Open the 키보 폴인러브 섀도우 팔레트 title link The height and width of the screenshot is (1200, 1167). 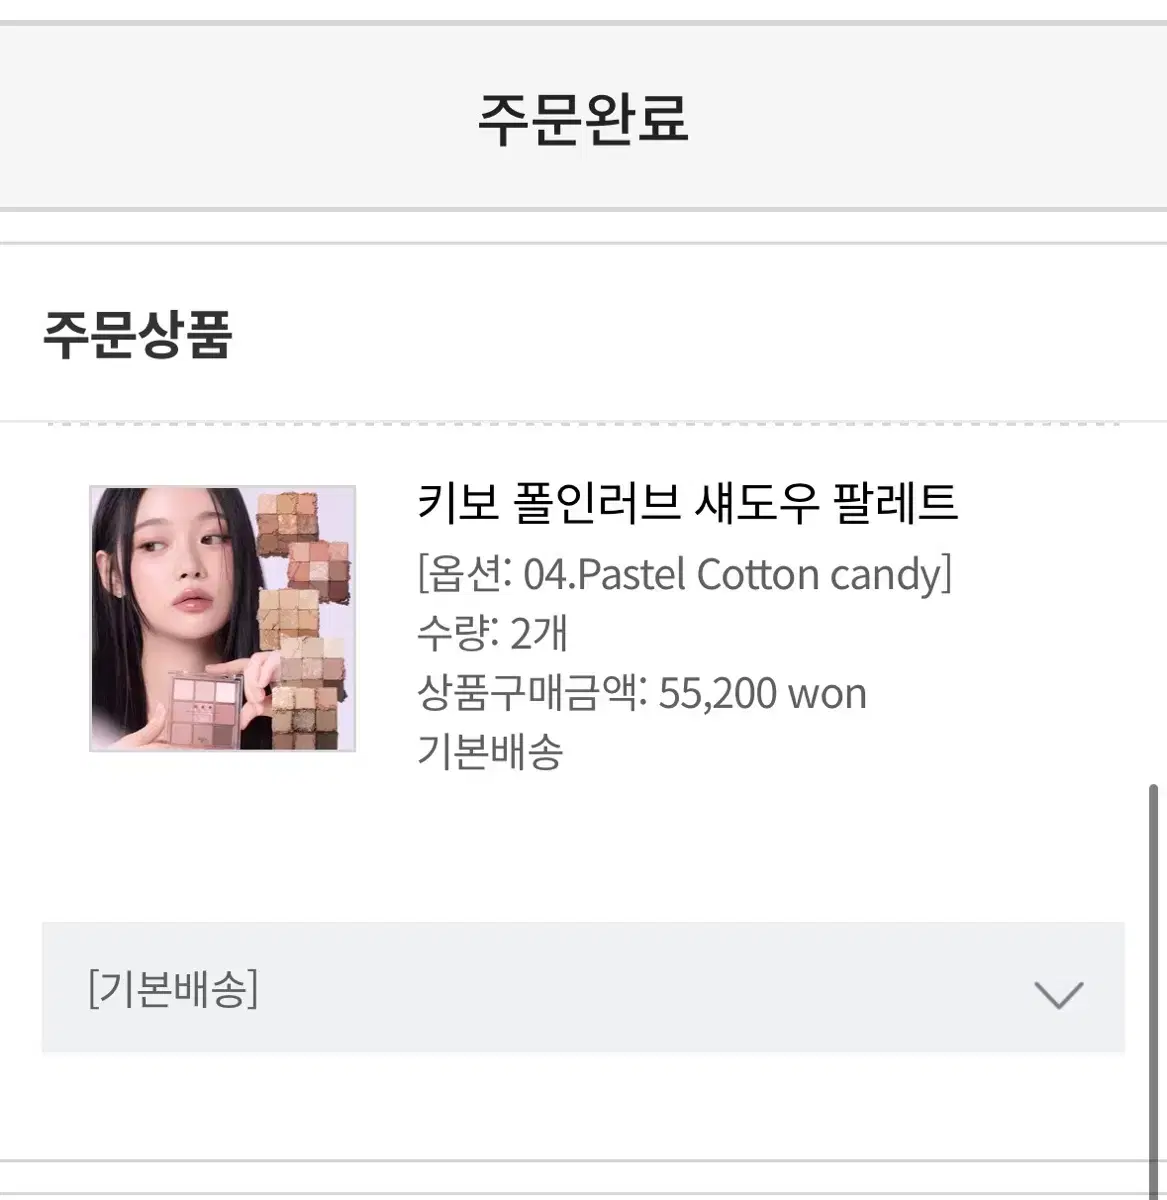point(687,502)
